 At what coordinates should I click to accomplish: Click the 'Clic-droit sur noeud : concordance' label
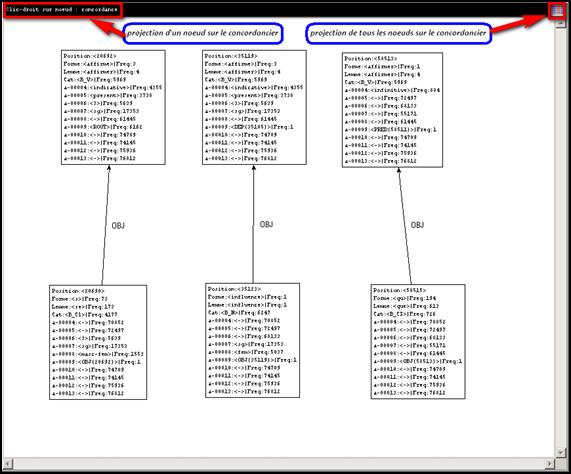pos(62,9)
